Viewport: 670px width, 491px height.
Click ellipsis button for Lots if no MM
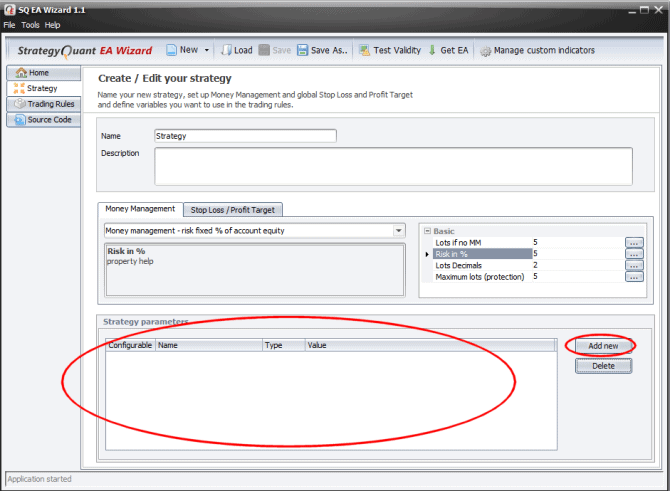(634, 243)
